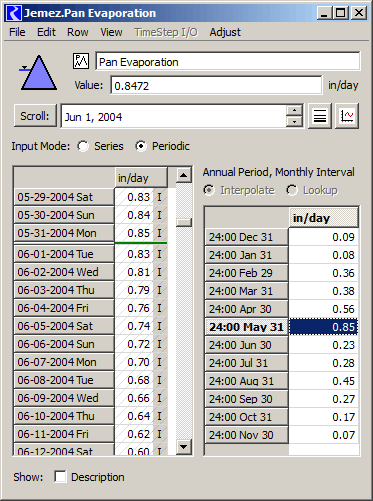This screenshot has height=501, width=373.
Task: Select the 0.45 cell for Aug 31
Action: [x=323, y=381]
